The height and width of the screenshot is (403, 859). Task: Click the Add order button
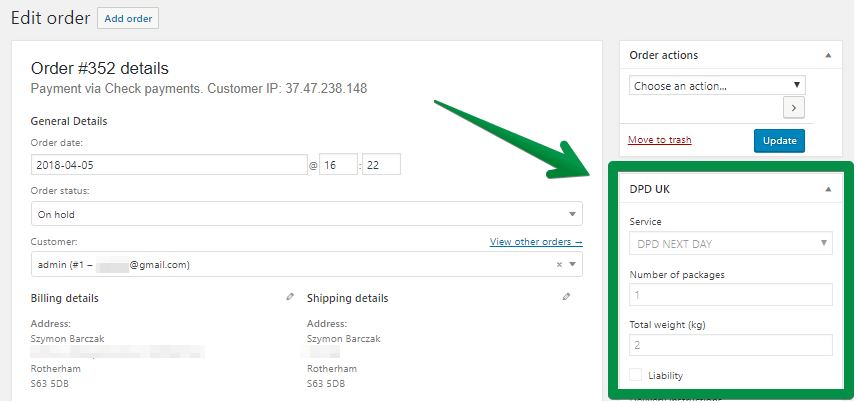(x=128, y=18)
